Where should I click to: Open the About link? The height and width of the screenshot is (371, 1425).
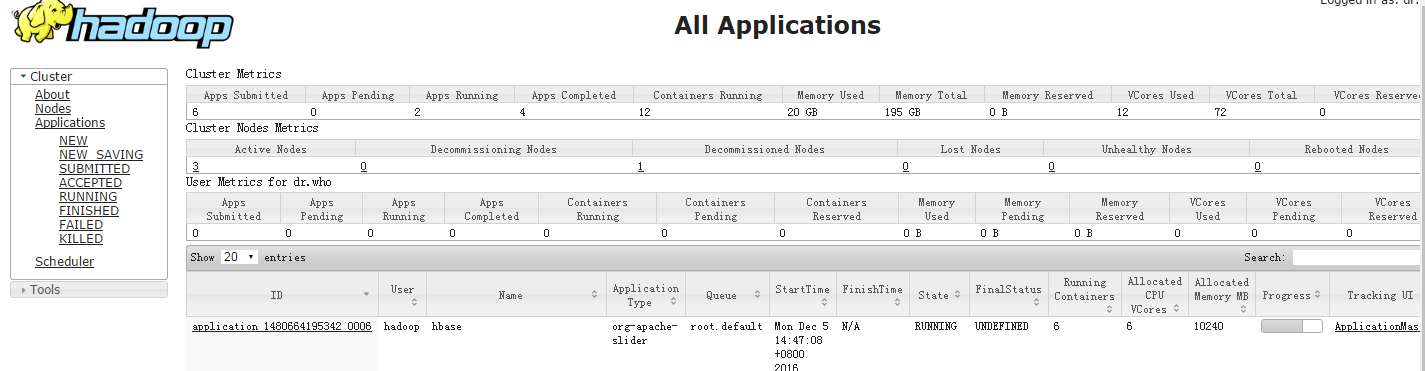coord(52,95)
